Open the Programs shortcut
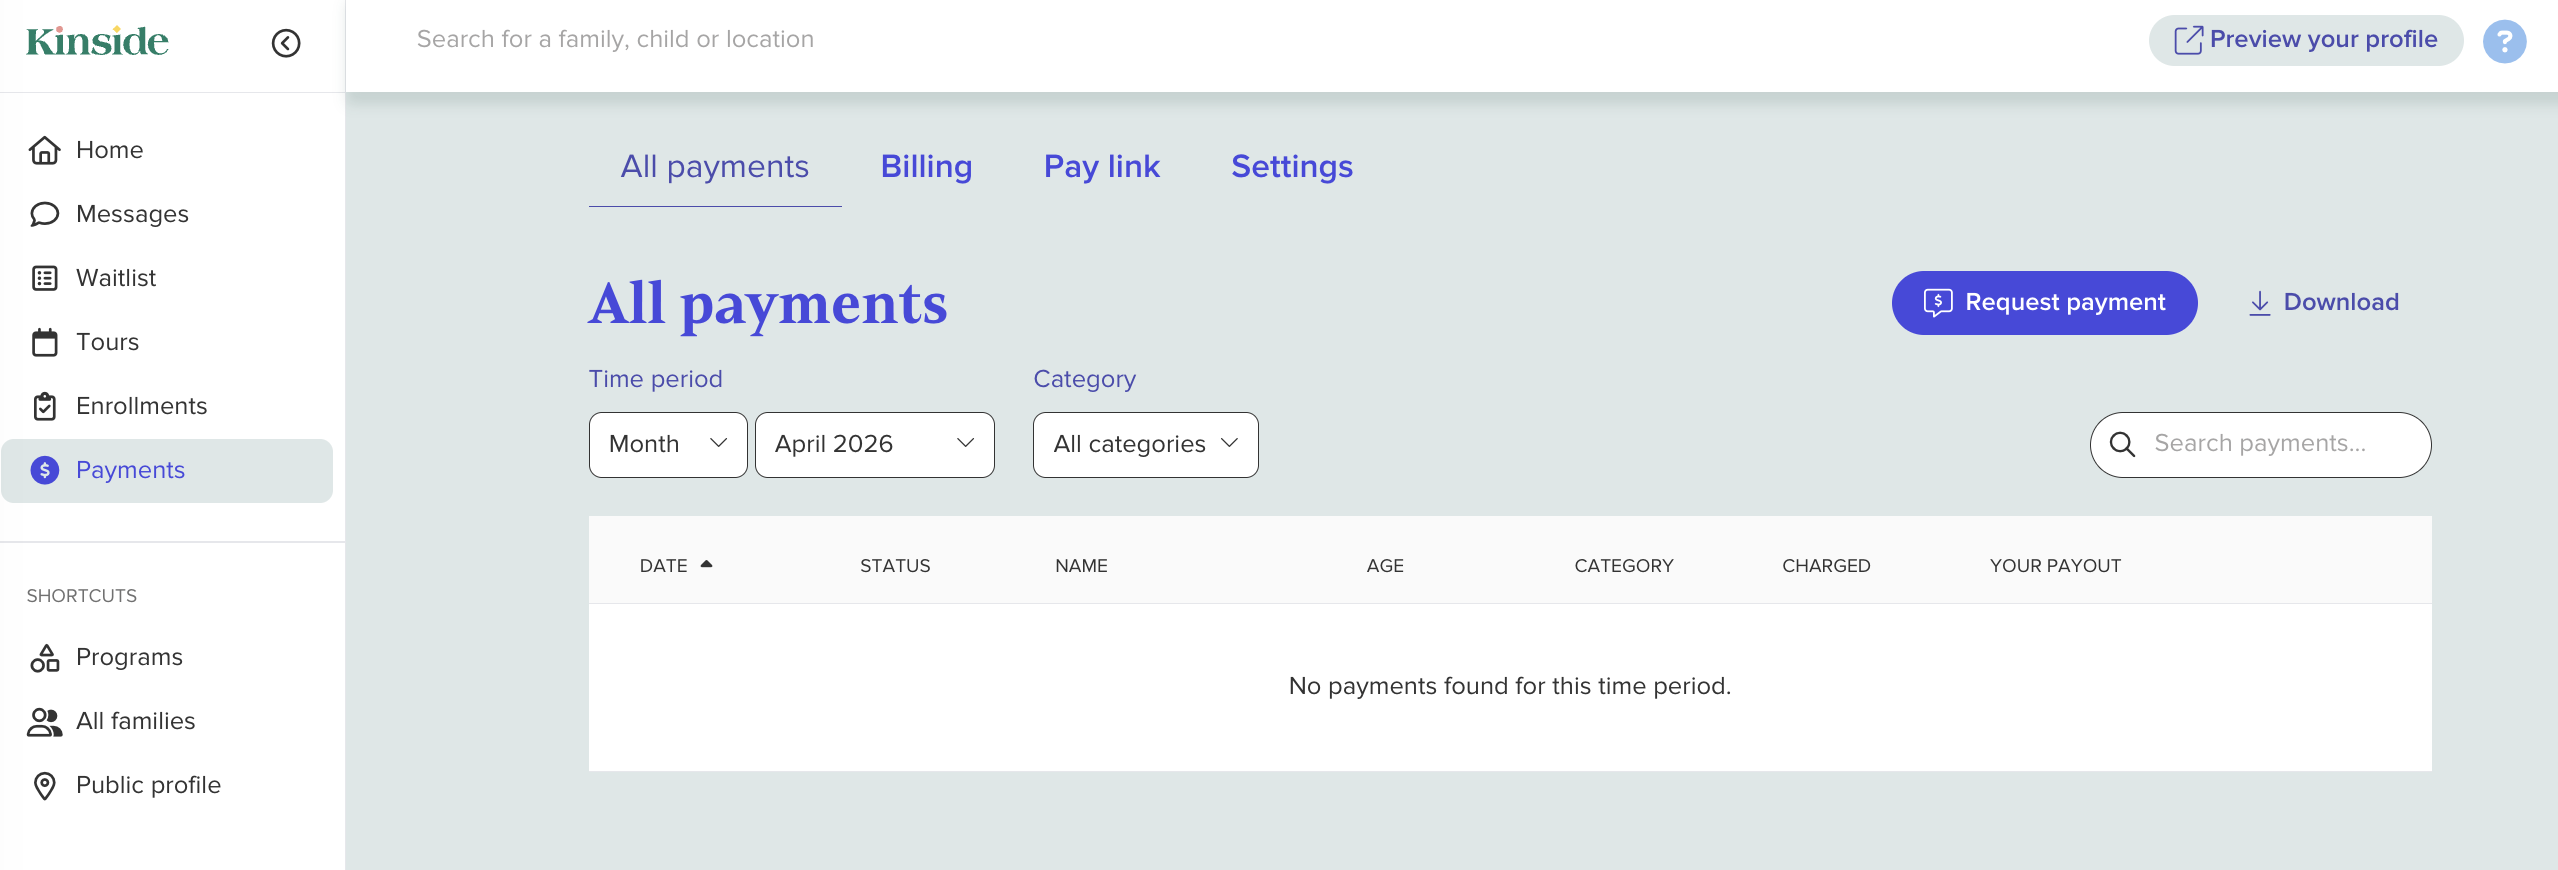The width and height of the screenshot is (2558, 870). click(167, 657)
